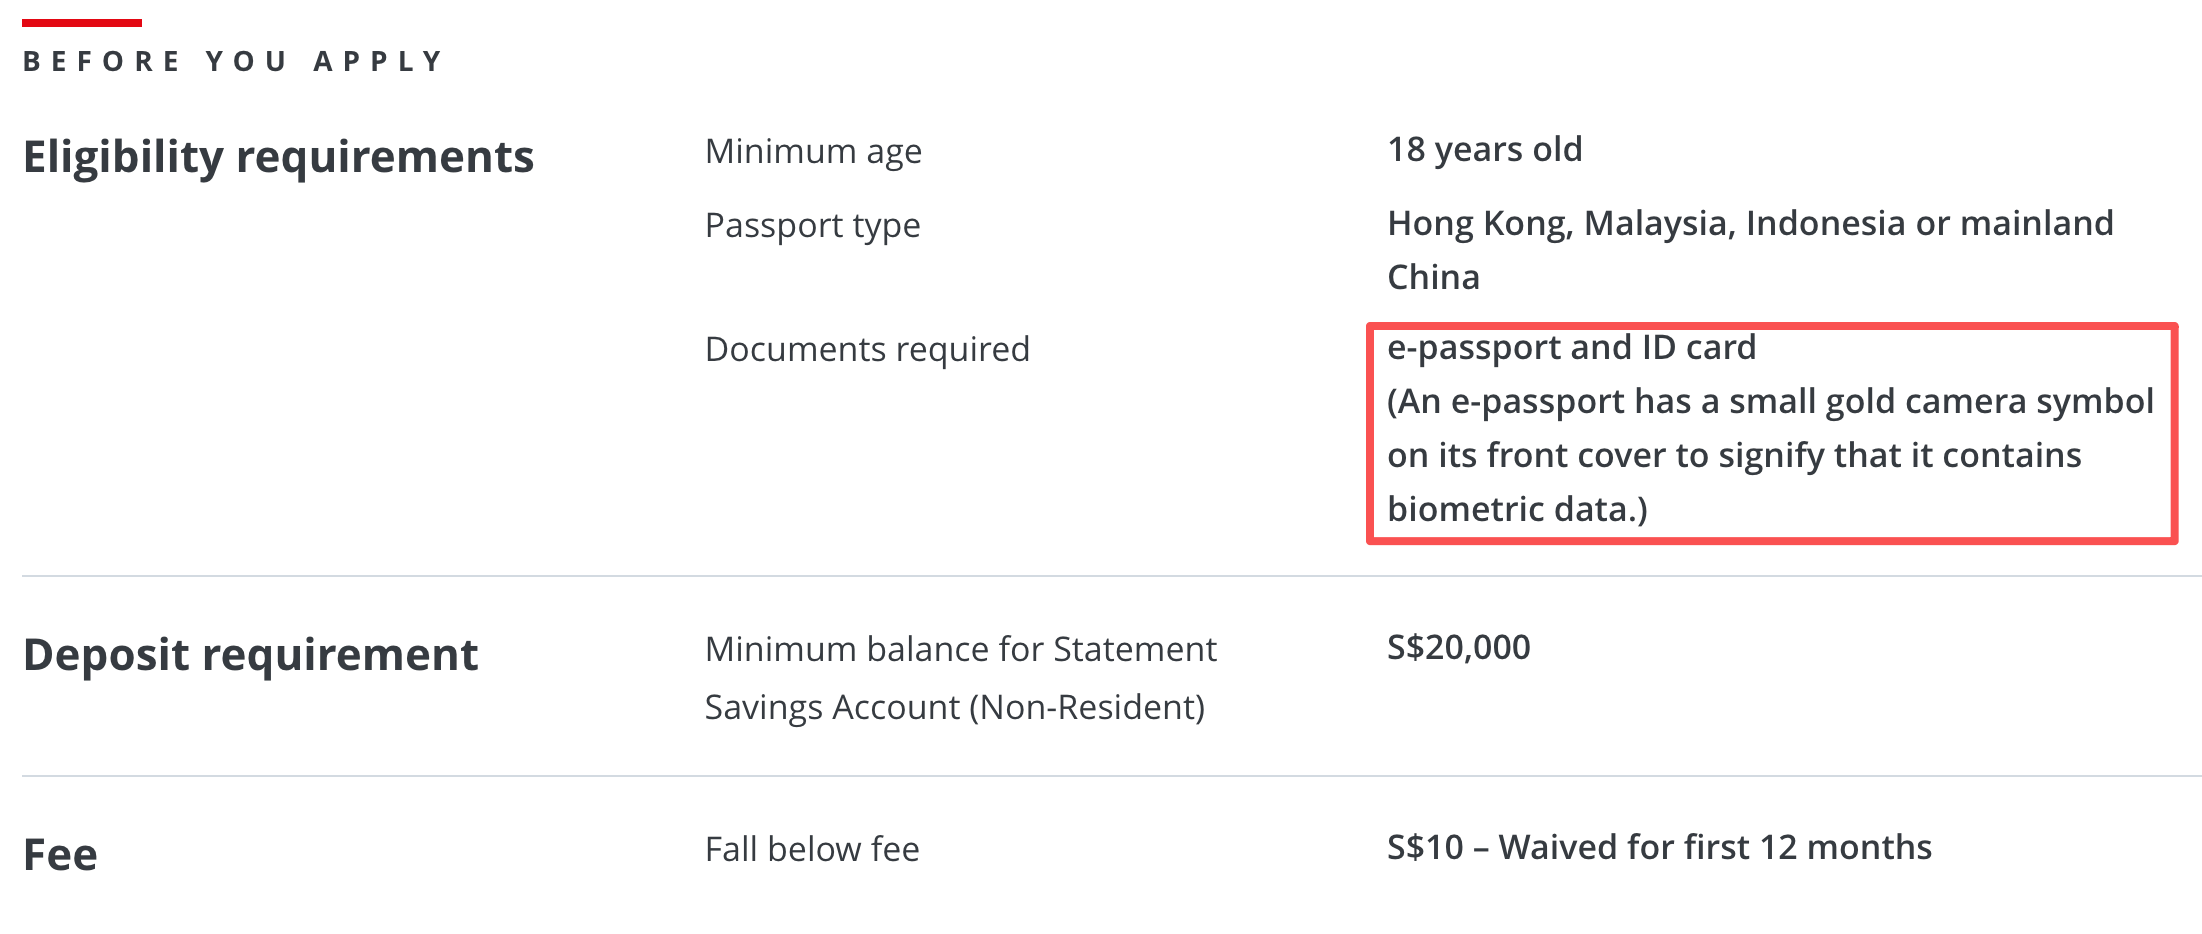Select the "Deposit requirement" heading
This screenshot has width=2202, height=934.
[x=250, y=655]
